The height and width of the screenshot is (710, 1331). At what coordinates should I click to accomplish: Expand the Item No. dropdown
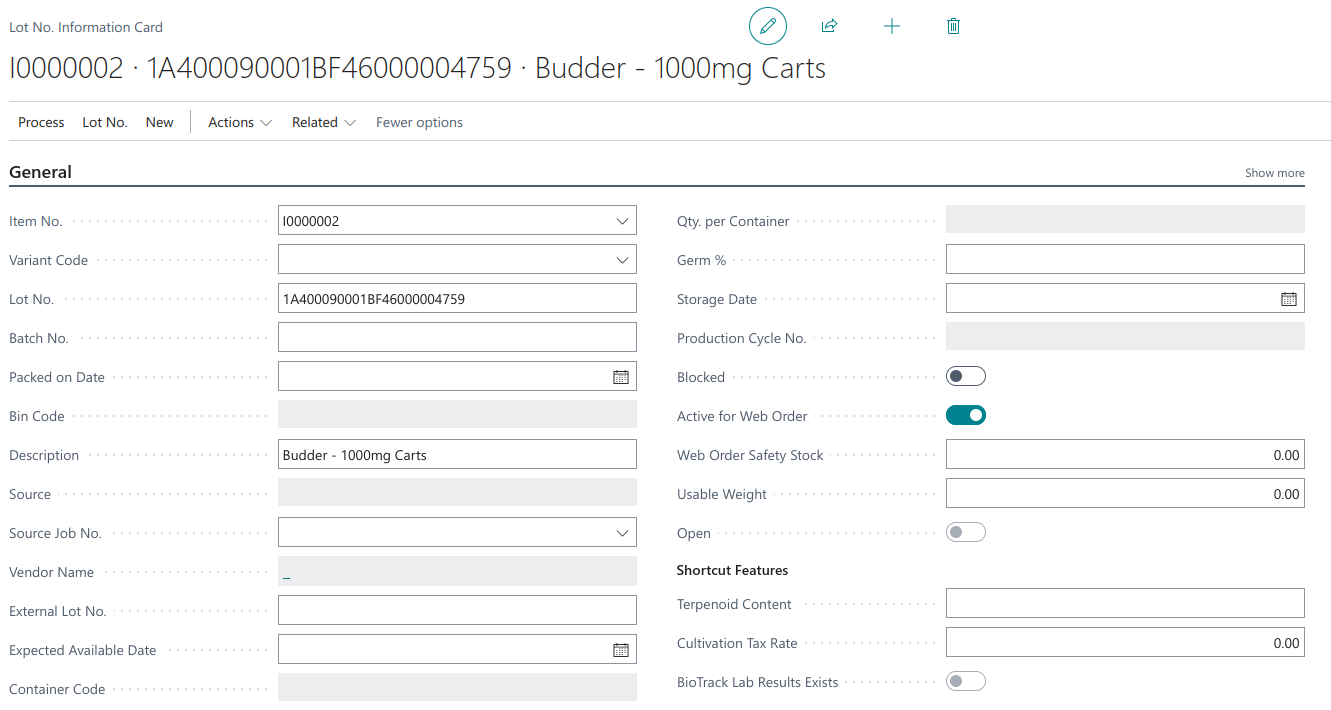pyautogui.click(x=621, y=221)
